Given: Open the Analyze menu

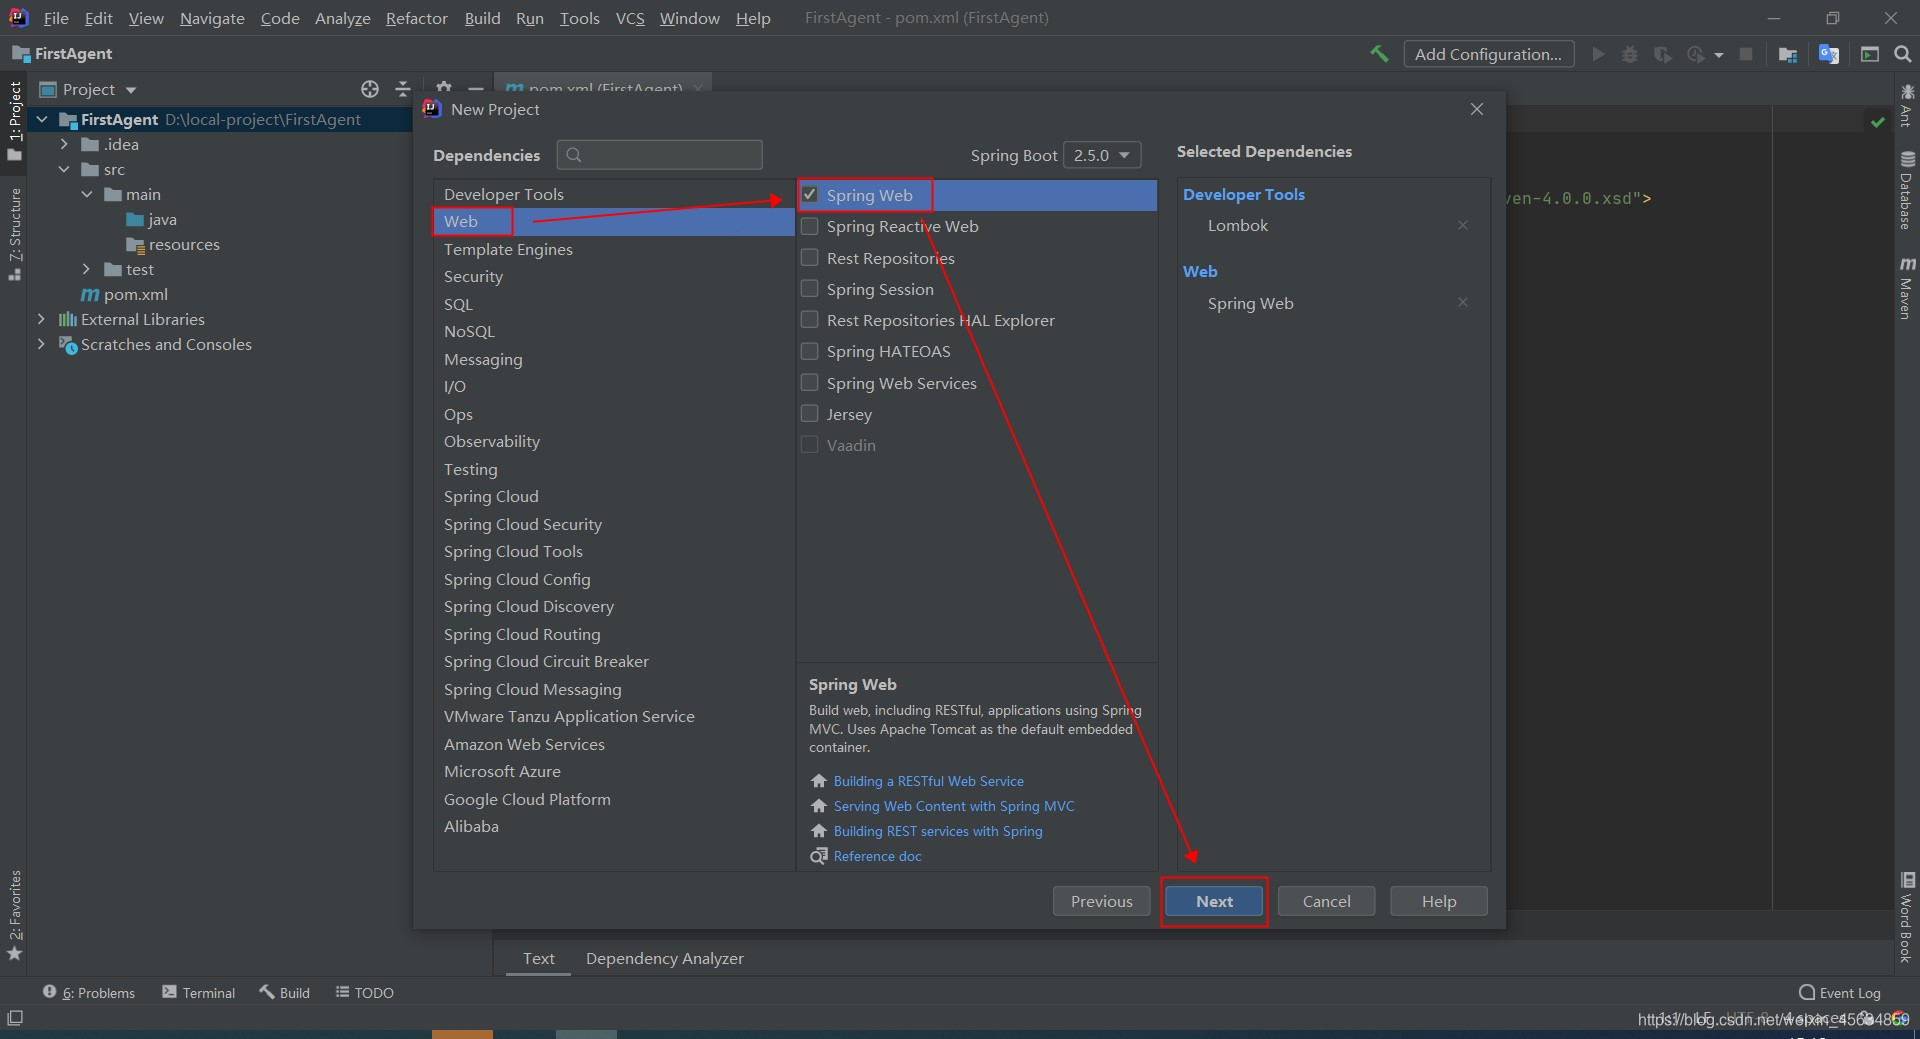Looking at the screenshot, I should (x=342, y=18).
